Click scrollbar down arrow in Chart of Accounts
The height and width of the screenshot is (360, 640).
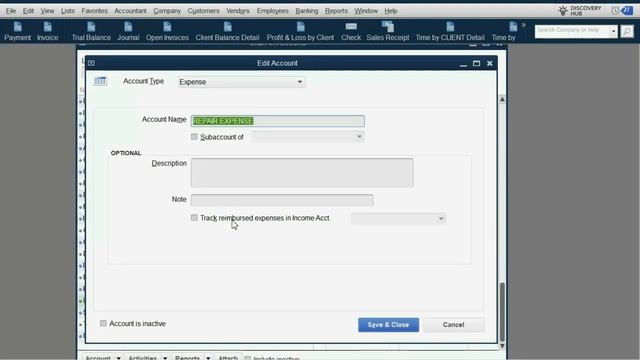(502, 346)
